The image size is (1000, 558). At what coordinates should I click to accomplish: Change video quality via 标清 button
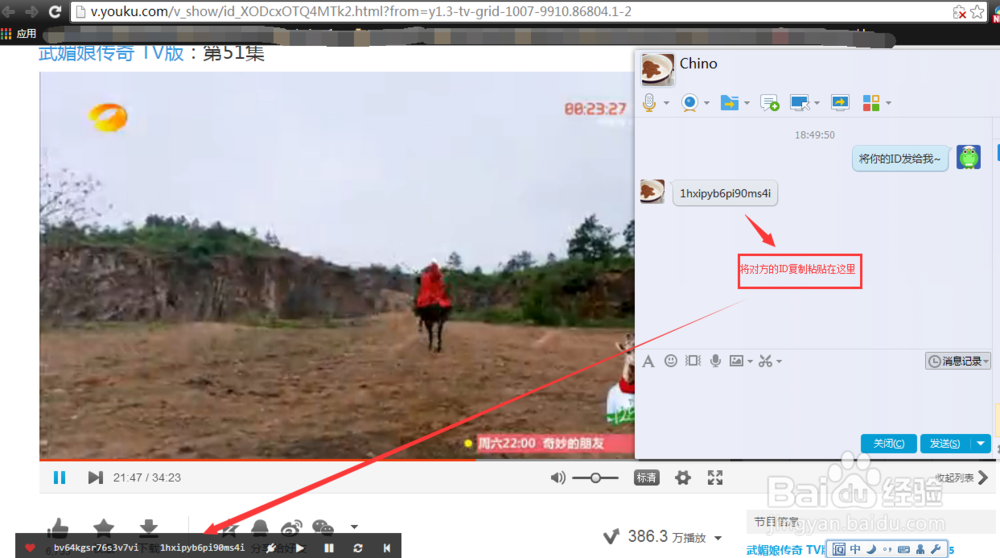646,478
